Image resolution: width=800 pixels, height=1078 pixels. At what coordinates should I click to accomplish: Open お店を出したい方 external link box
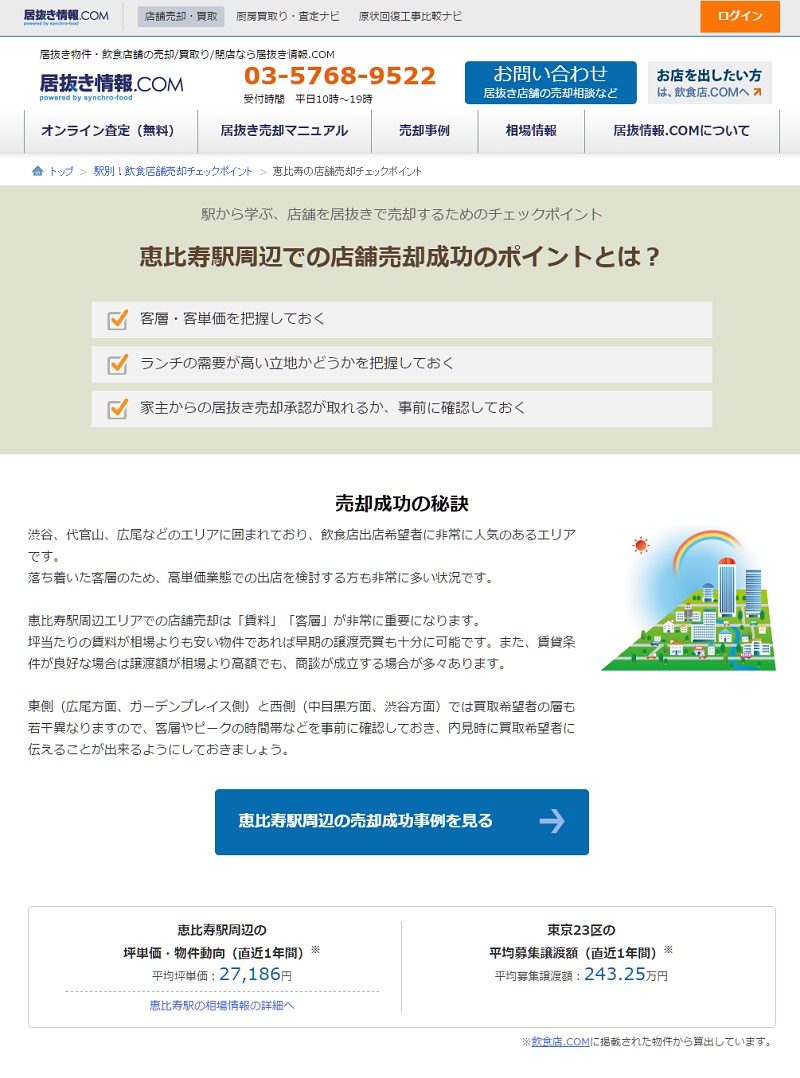coord(709,82)
